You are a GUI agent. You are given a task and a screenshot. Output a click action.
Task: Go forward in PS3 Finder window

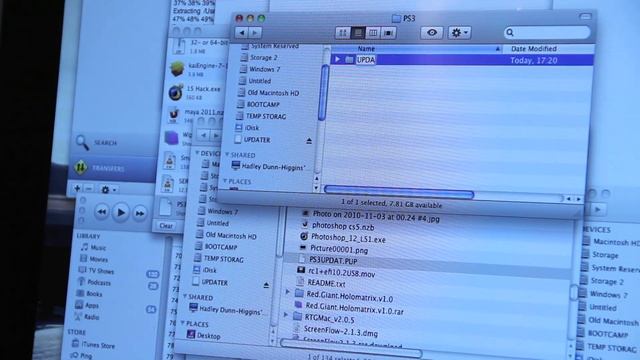point(255,33)
